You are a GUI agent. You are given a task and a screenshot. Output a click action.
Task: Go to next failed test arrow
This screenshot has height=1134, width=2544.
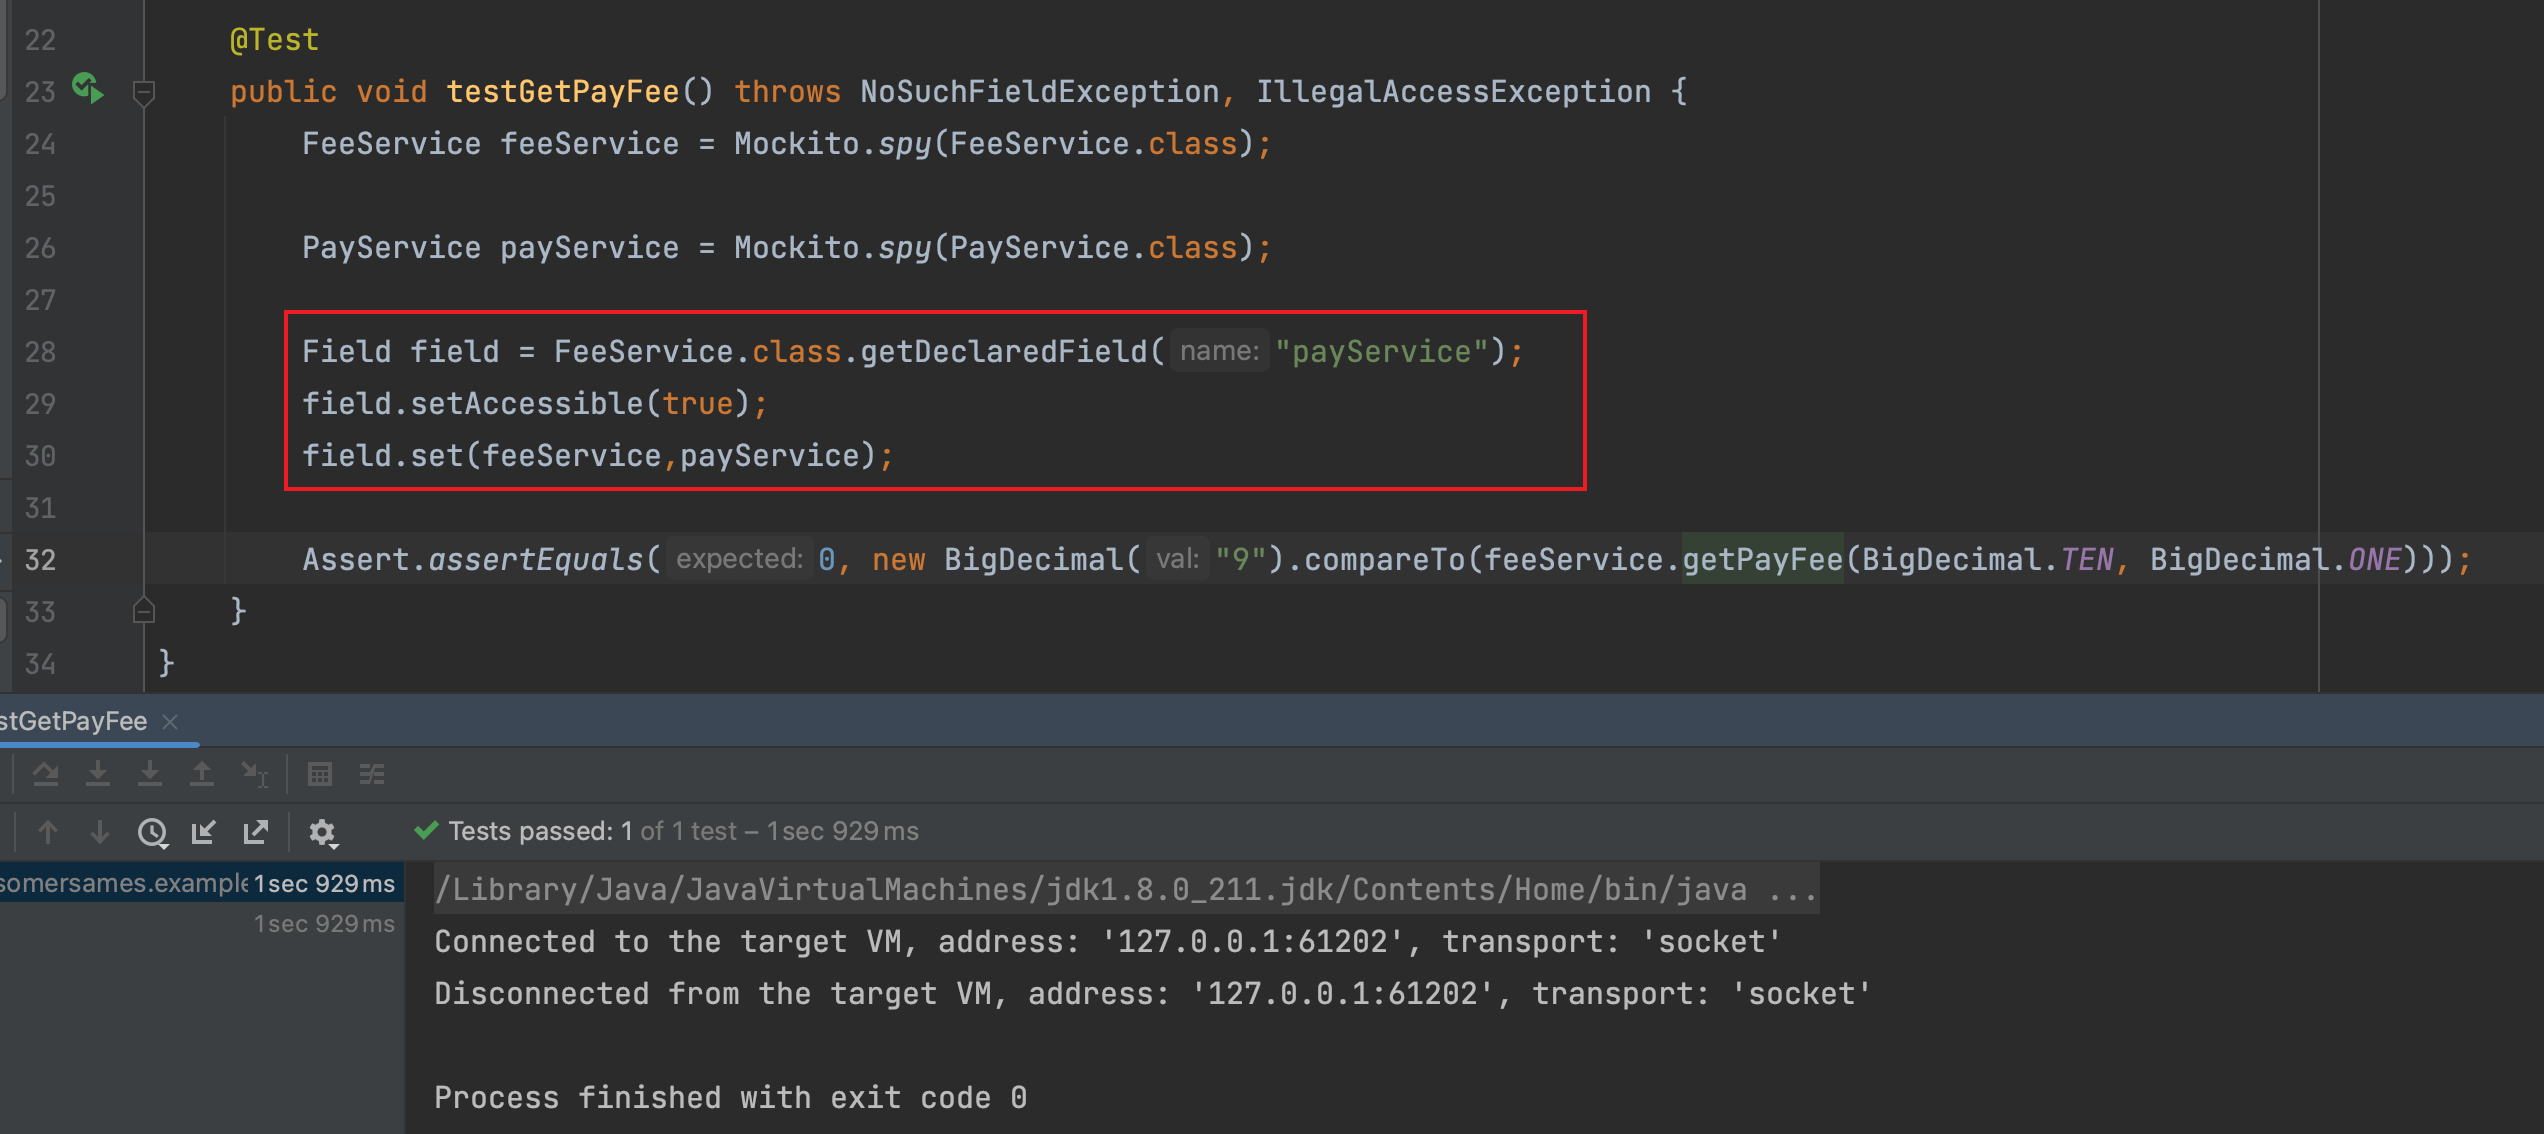point(99,831)
